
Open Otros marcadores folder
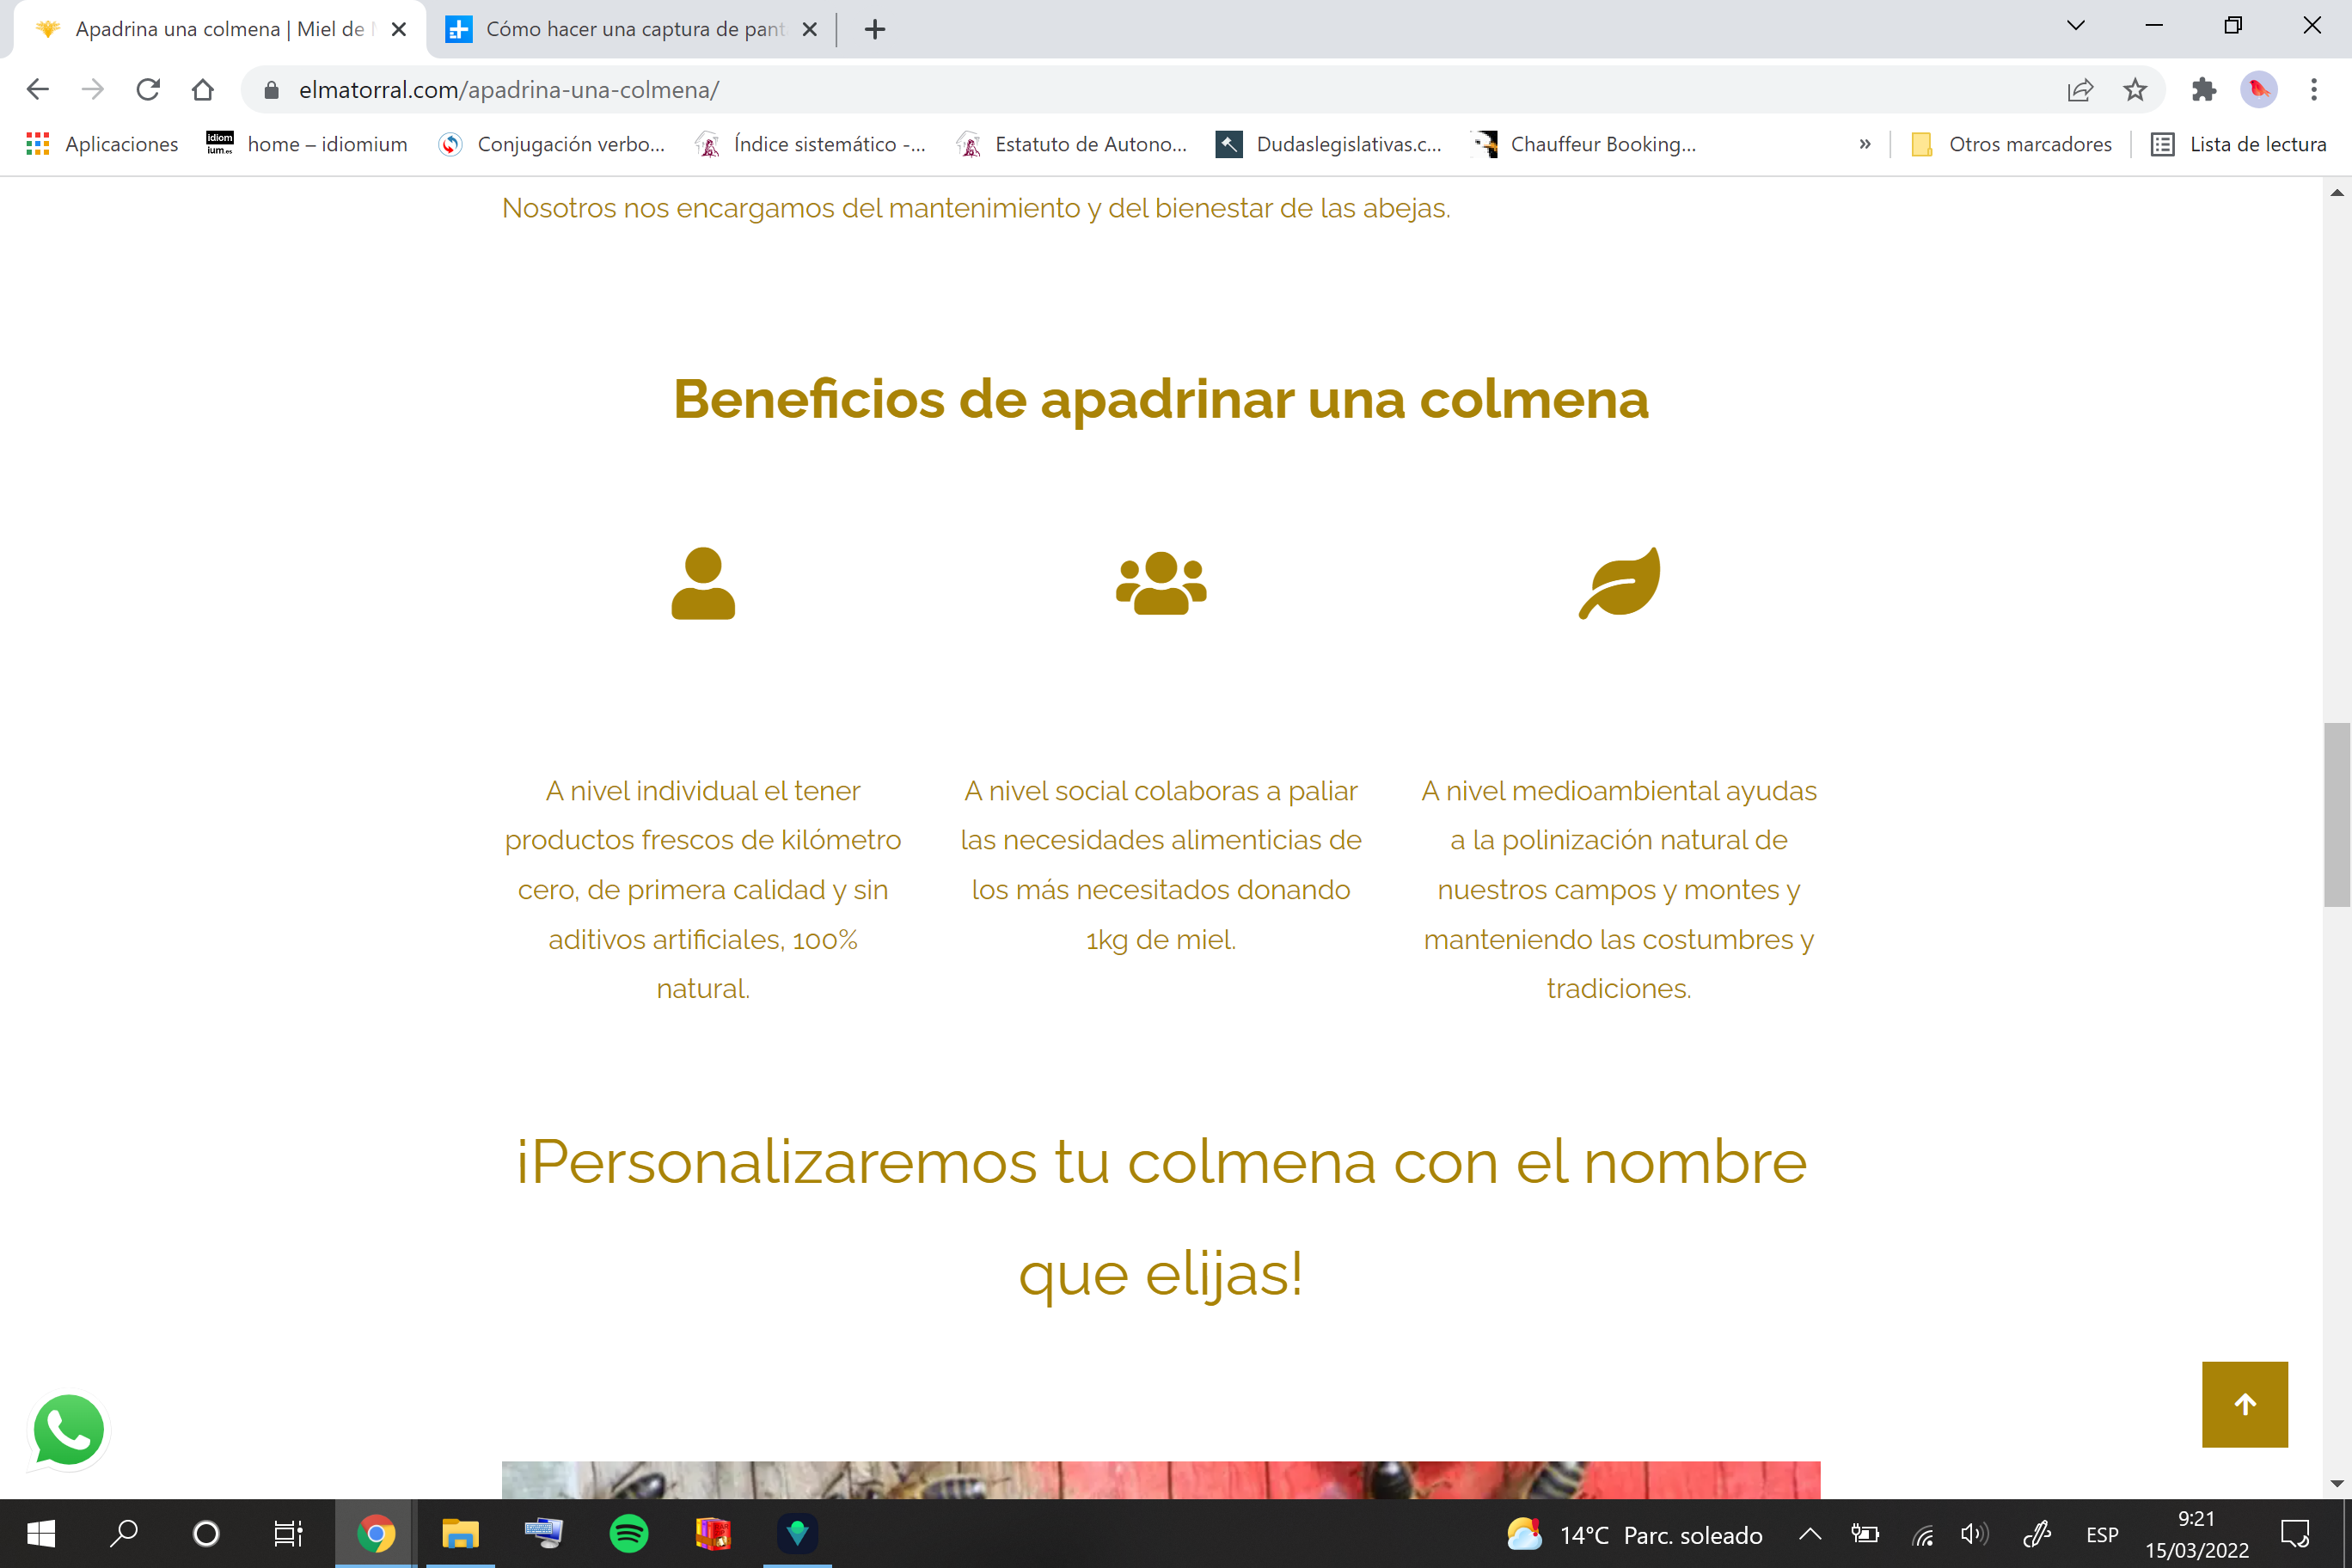pos(2011,144)
